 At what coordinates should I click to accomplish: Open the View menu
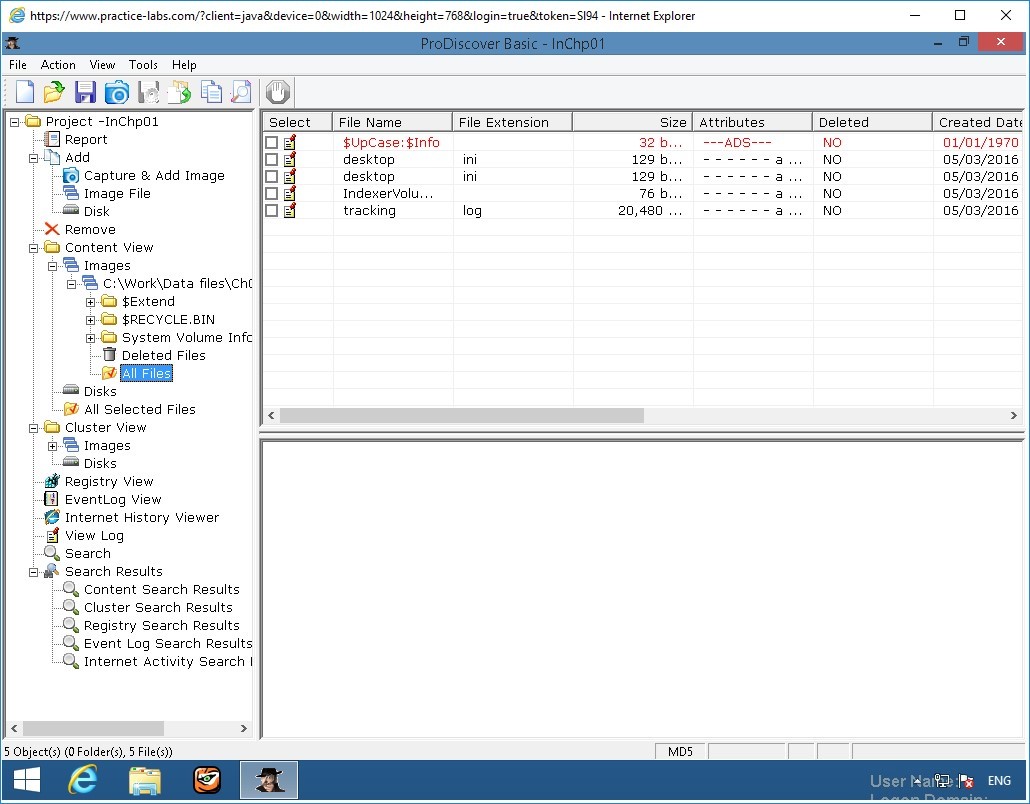pyautogui.click(x=102, y=64)
